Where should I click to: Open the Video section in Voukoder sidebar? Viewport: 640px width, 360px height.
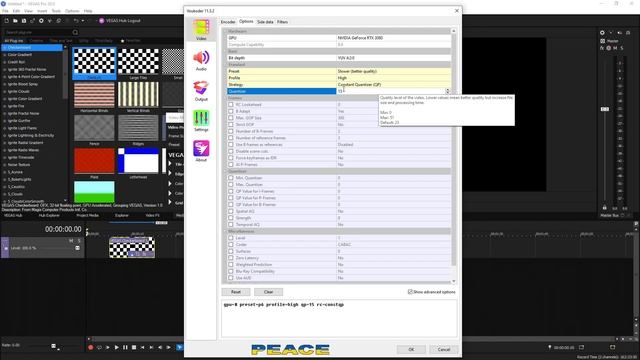(201, 30)
